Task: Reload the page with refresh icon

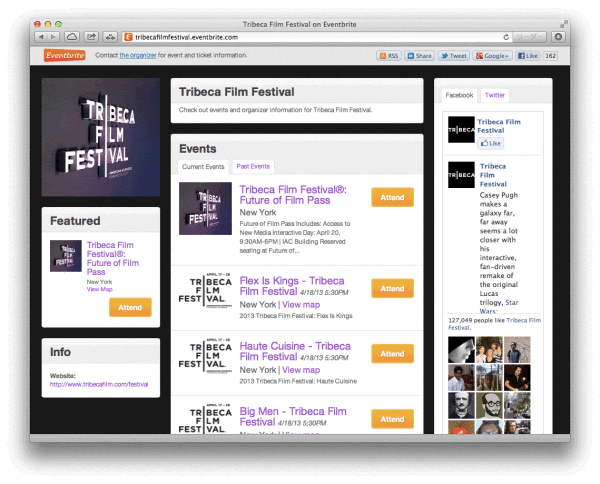Action: point(506,37)
